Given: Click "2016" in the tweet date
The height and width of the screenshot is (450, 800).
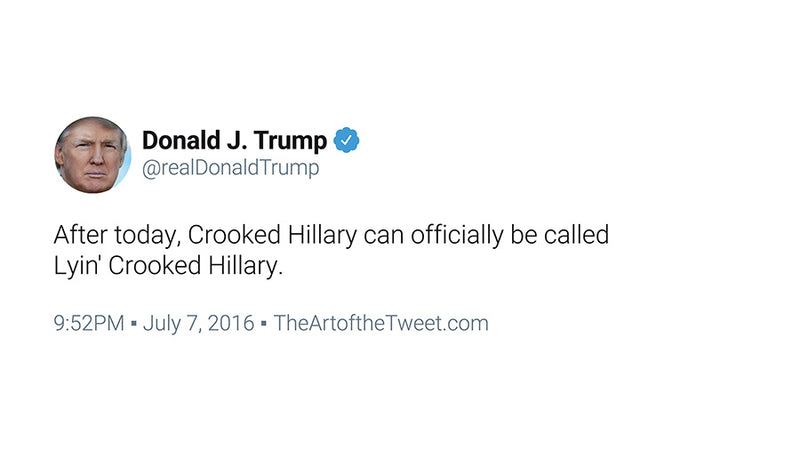Looking at the screenshot, I should (x=231, y=323).
